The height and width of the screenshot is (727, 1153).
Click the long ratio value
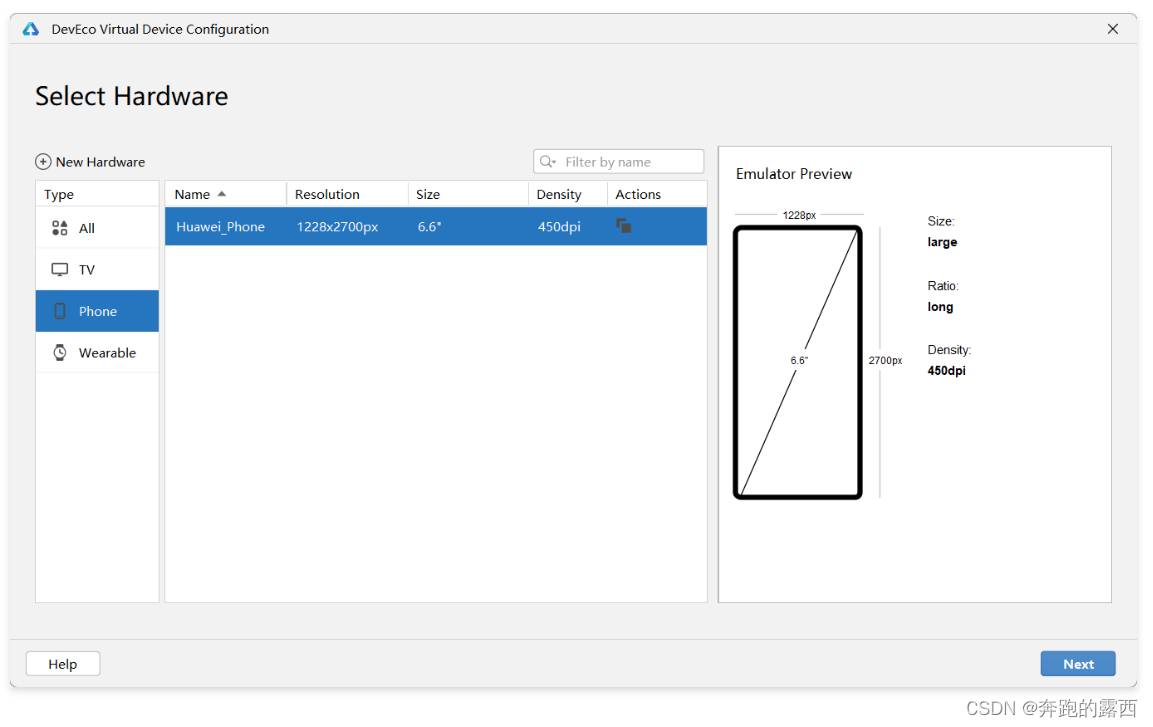[x=940, y=307]
